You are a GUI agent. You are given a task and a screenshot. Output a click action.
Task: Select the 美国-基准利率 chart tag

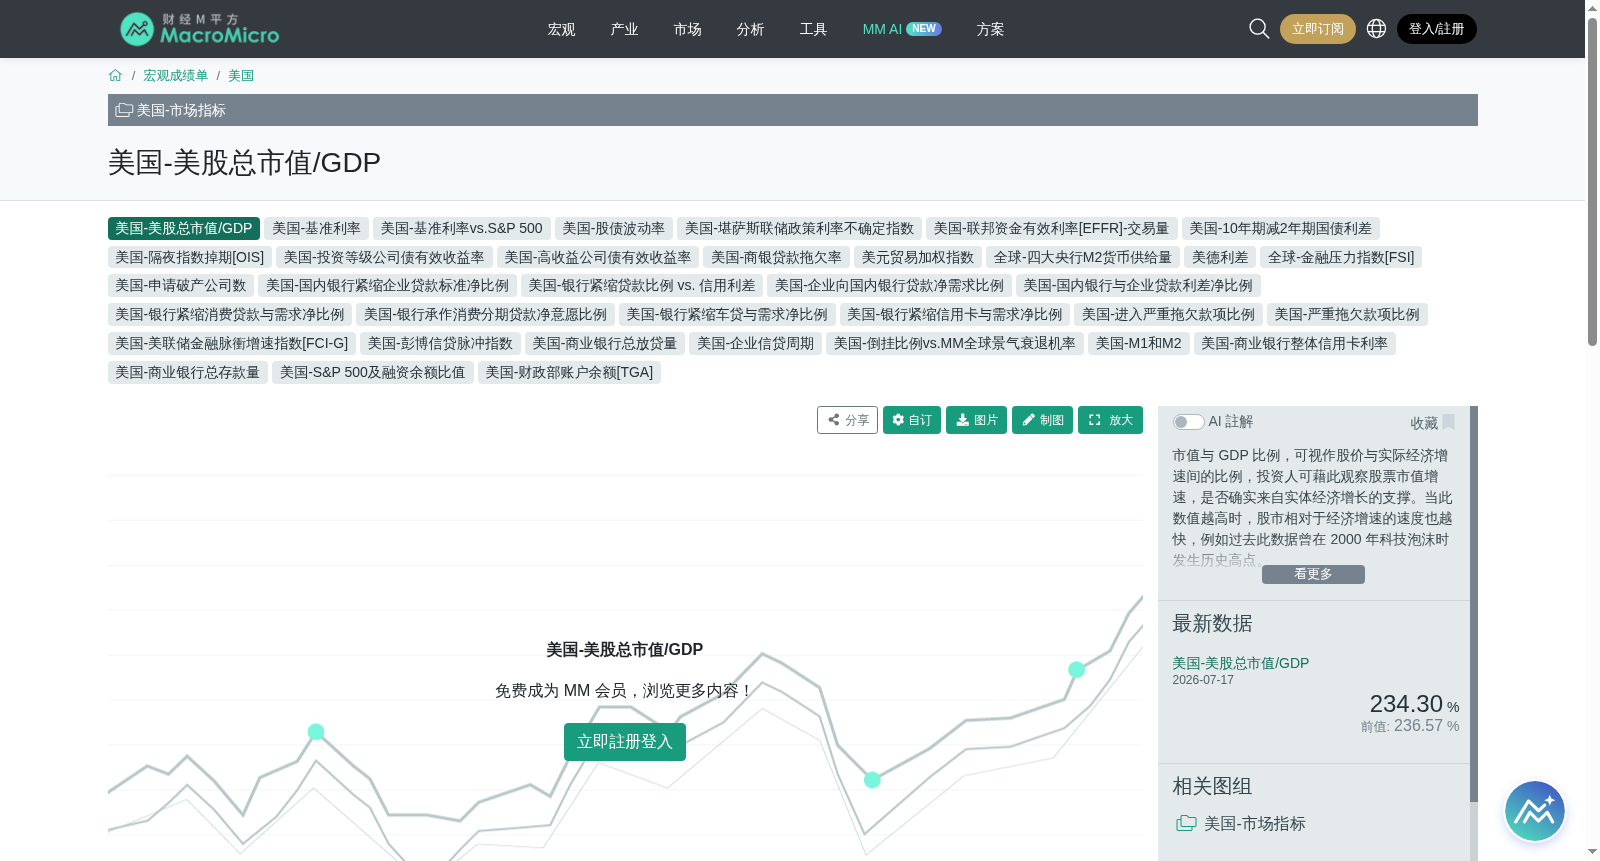[x=316, y=229]
